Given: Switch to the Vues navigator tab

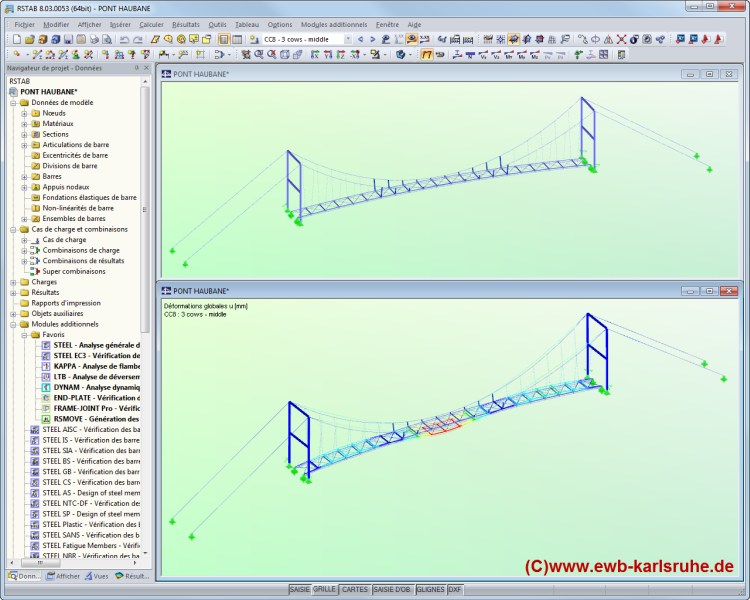Looking at the screenshot, I should click(96, 576).
